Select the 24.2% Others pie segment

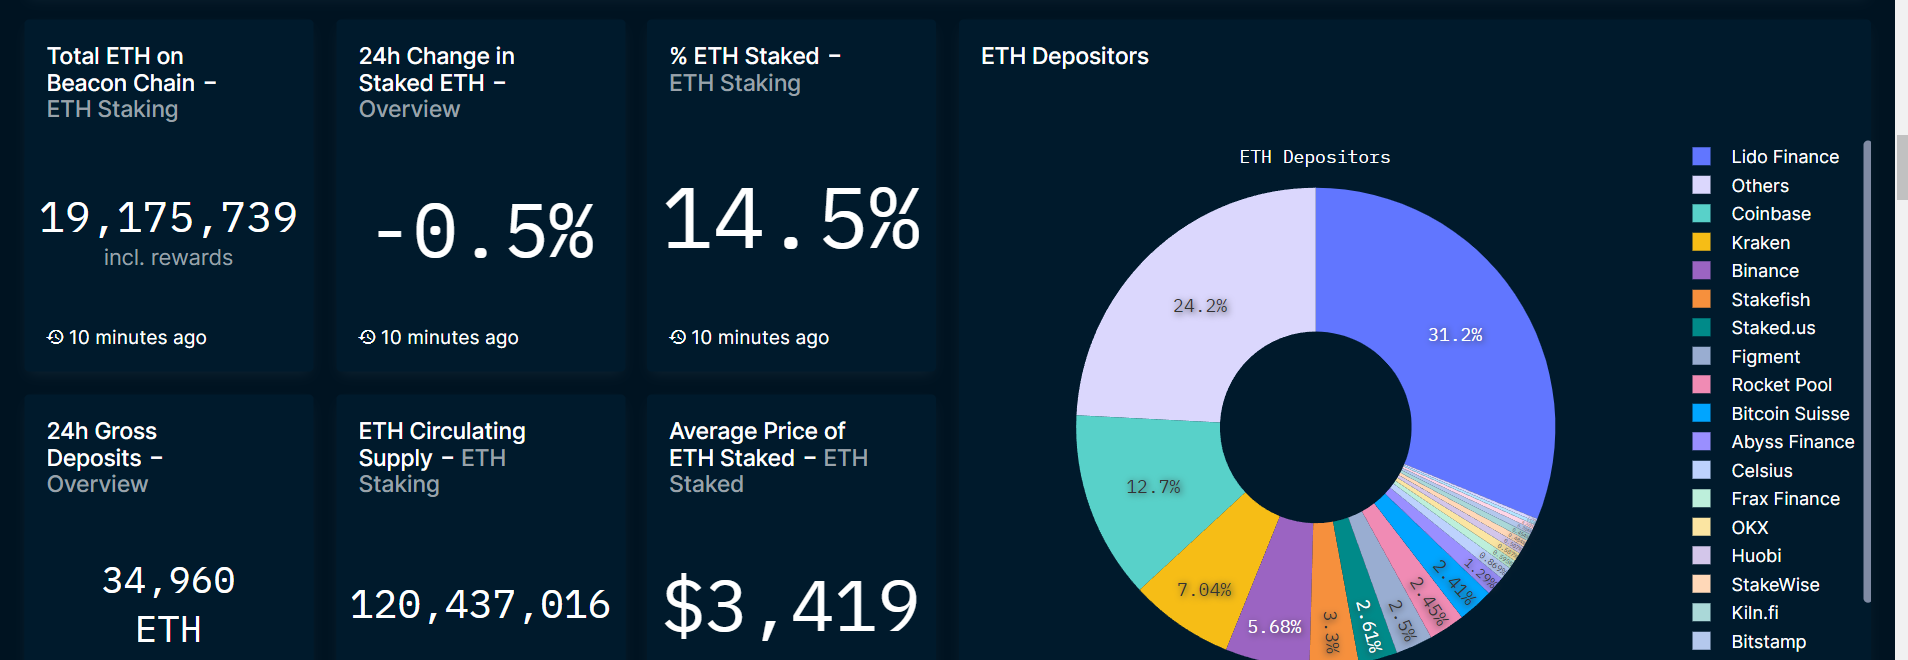1200,306
